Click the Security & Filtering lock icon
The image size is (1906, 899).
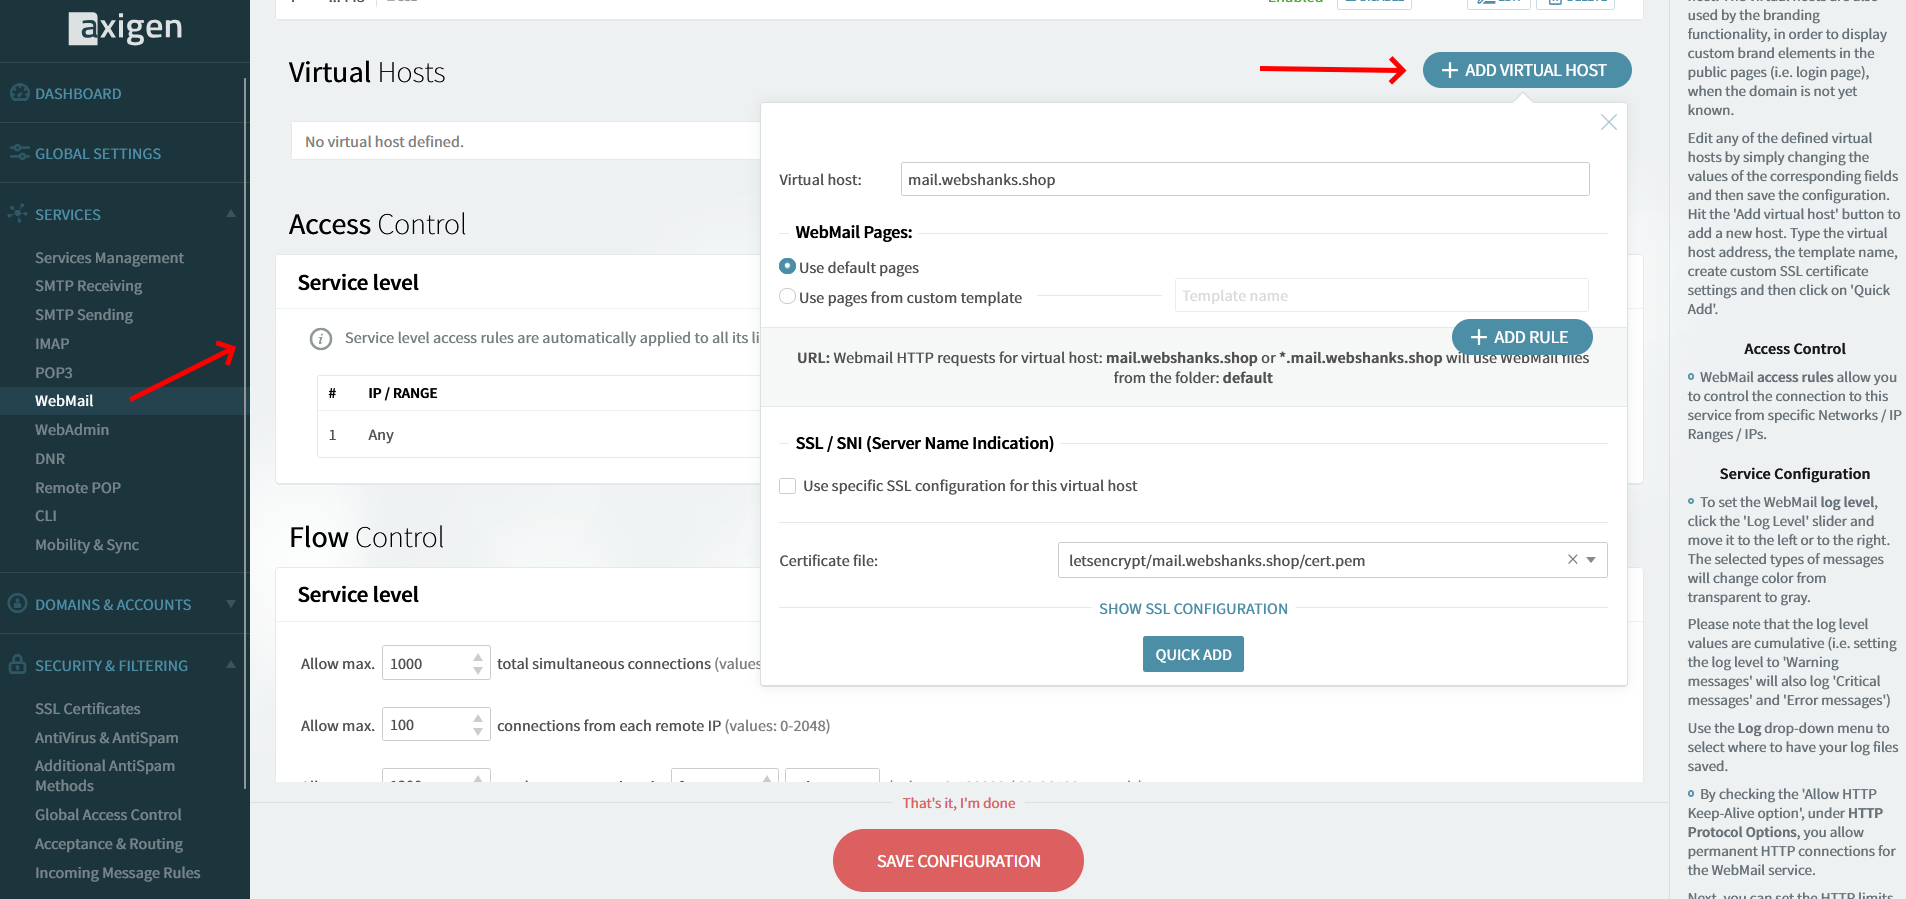click(18, 664)
